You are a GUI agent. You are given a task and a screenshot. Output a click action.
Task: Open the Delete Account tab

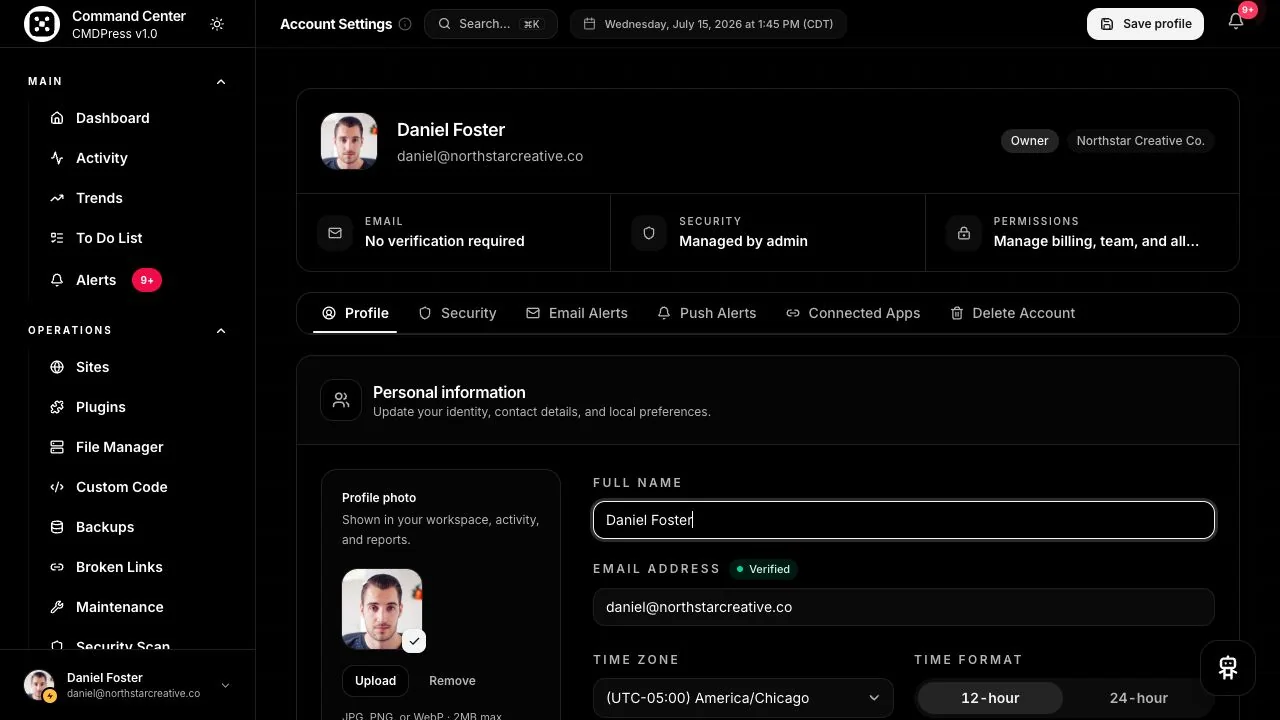click(x=1013, y=313)
